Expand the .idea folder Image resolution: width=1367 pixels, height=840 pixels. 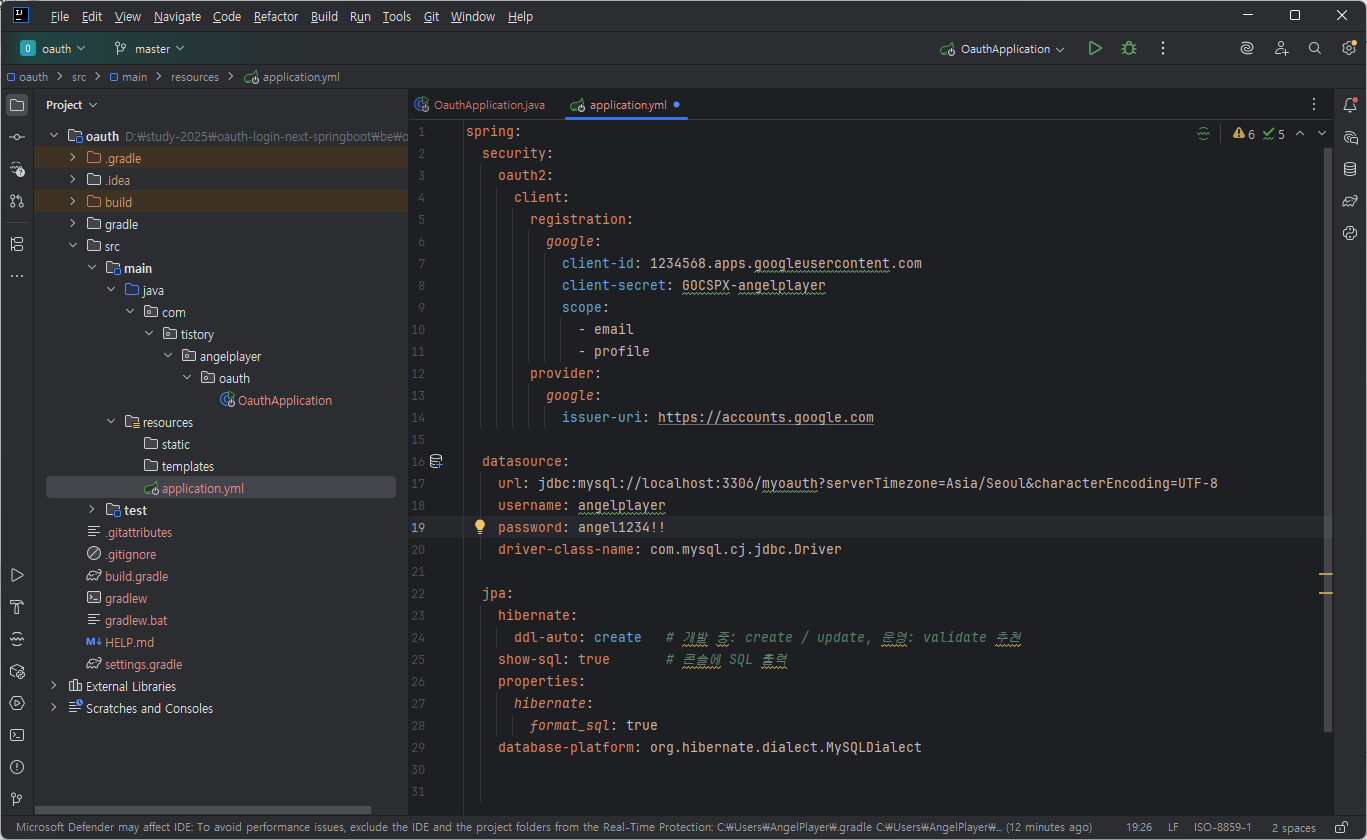coord(72,180)
